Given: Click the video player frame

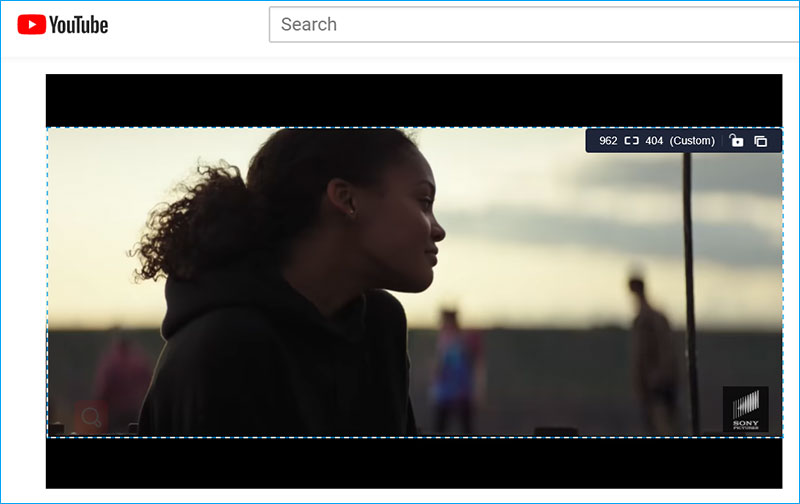Looking at the screenshot, I should pyautogui.click(x=414, y=281).
